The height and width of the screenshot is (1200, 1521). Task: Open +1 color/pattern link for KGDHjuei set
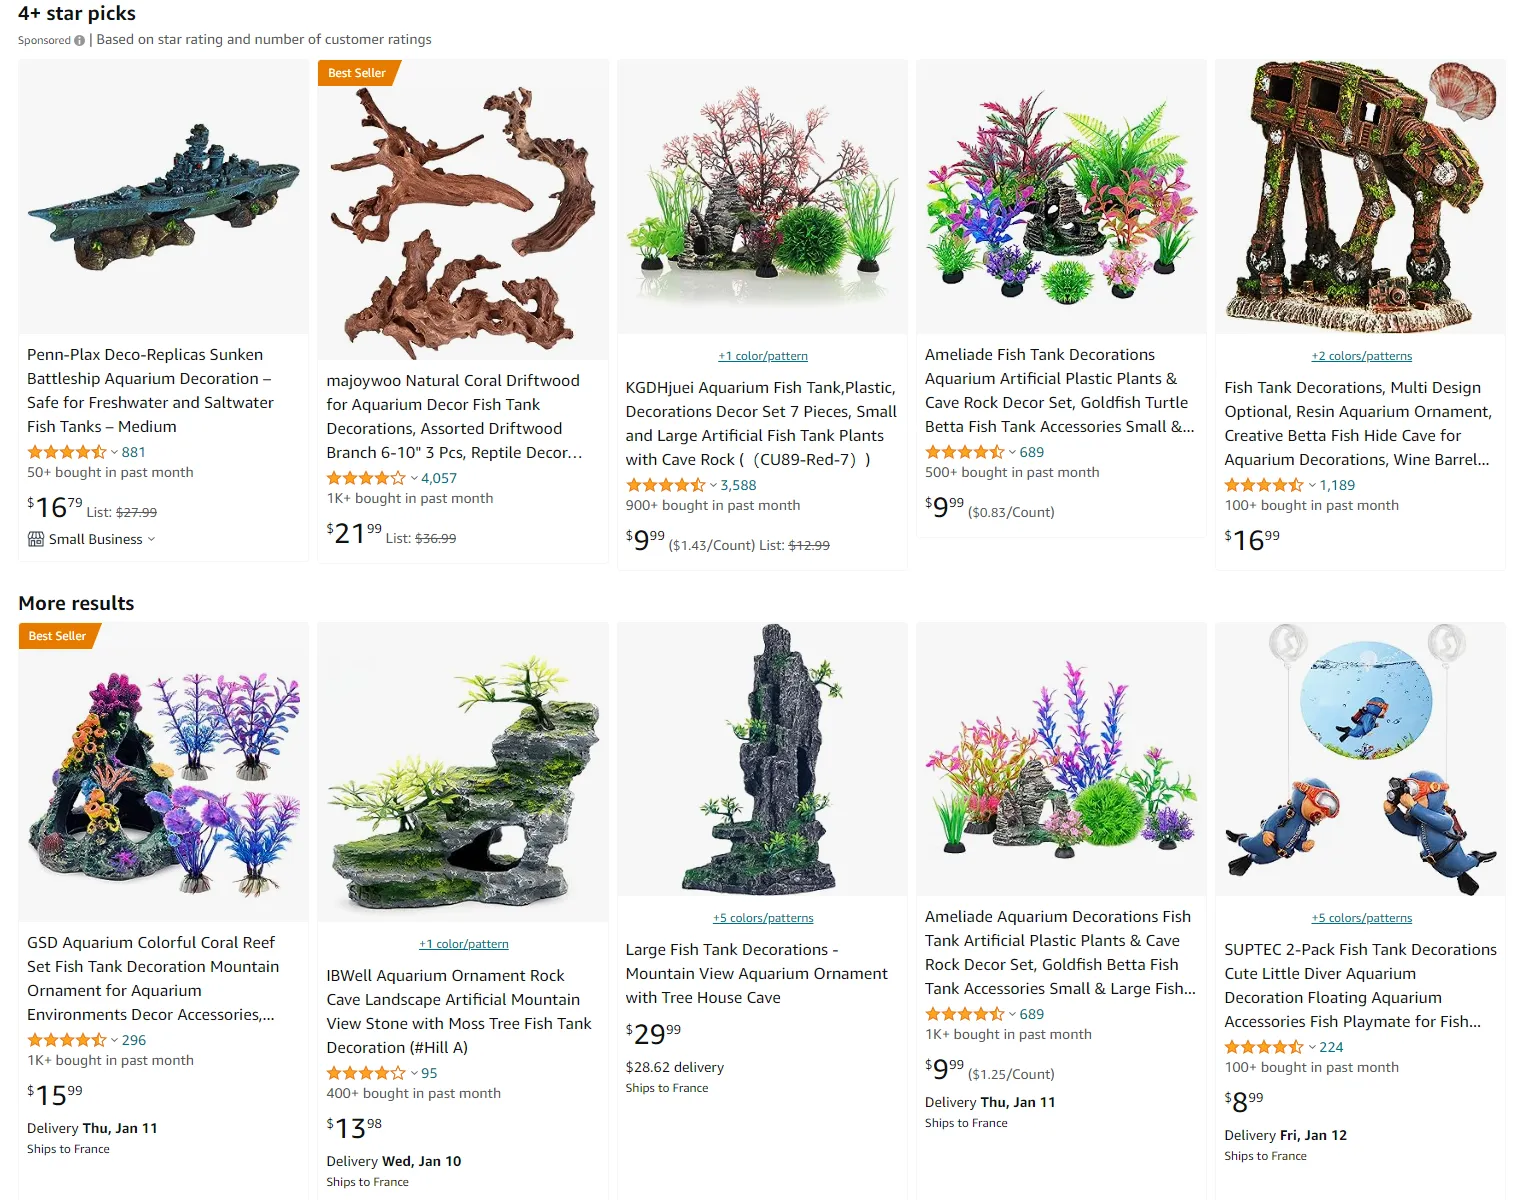763,356
